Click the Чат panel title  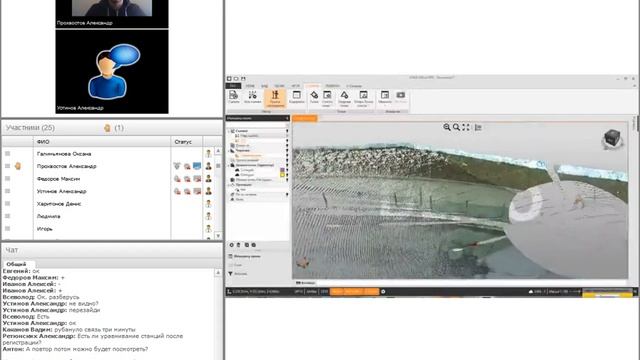coord(11,250)
